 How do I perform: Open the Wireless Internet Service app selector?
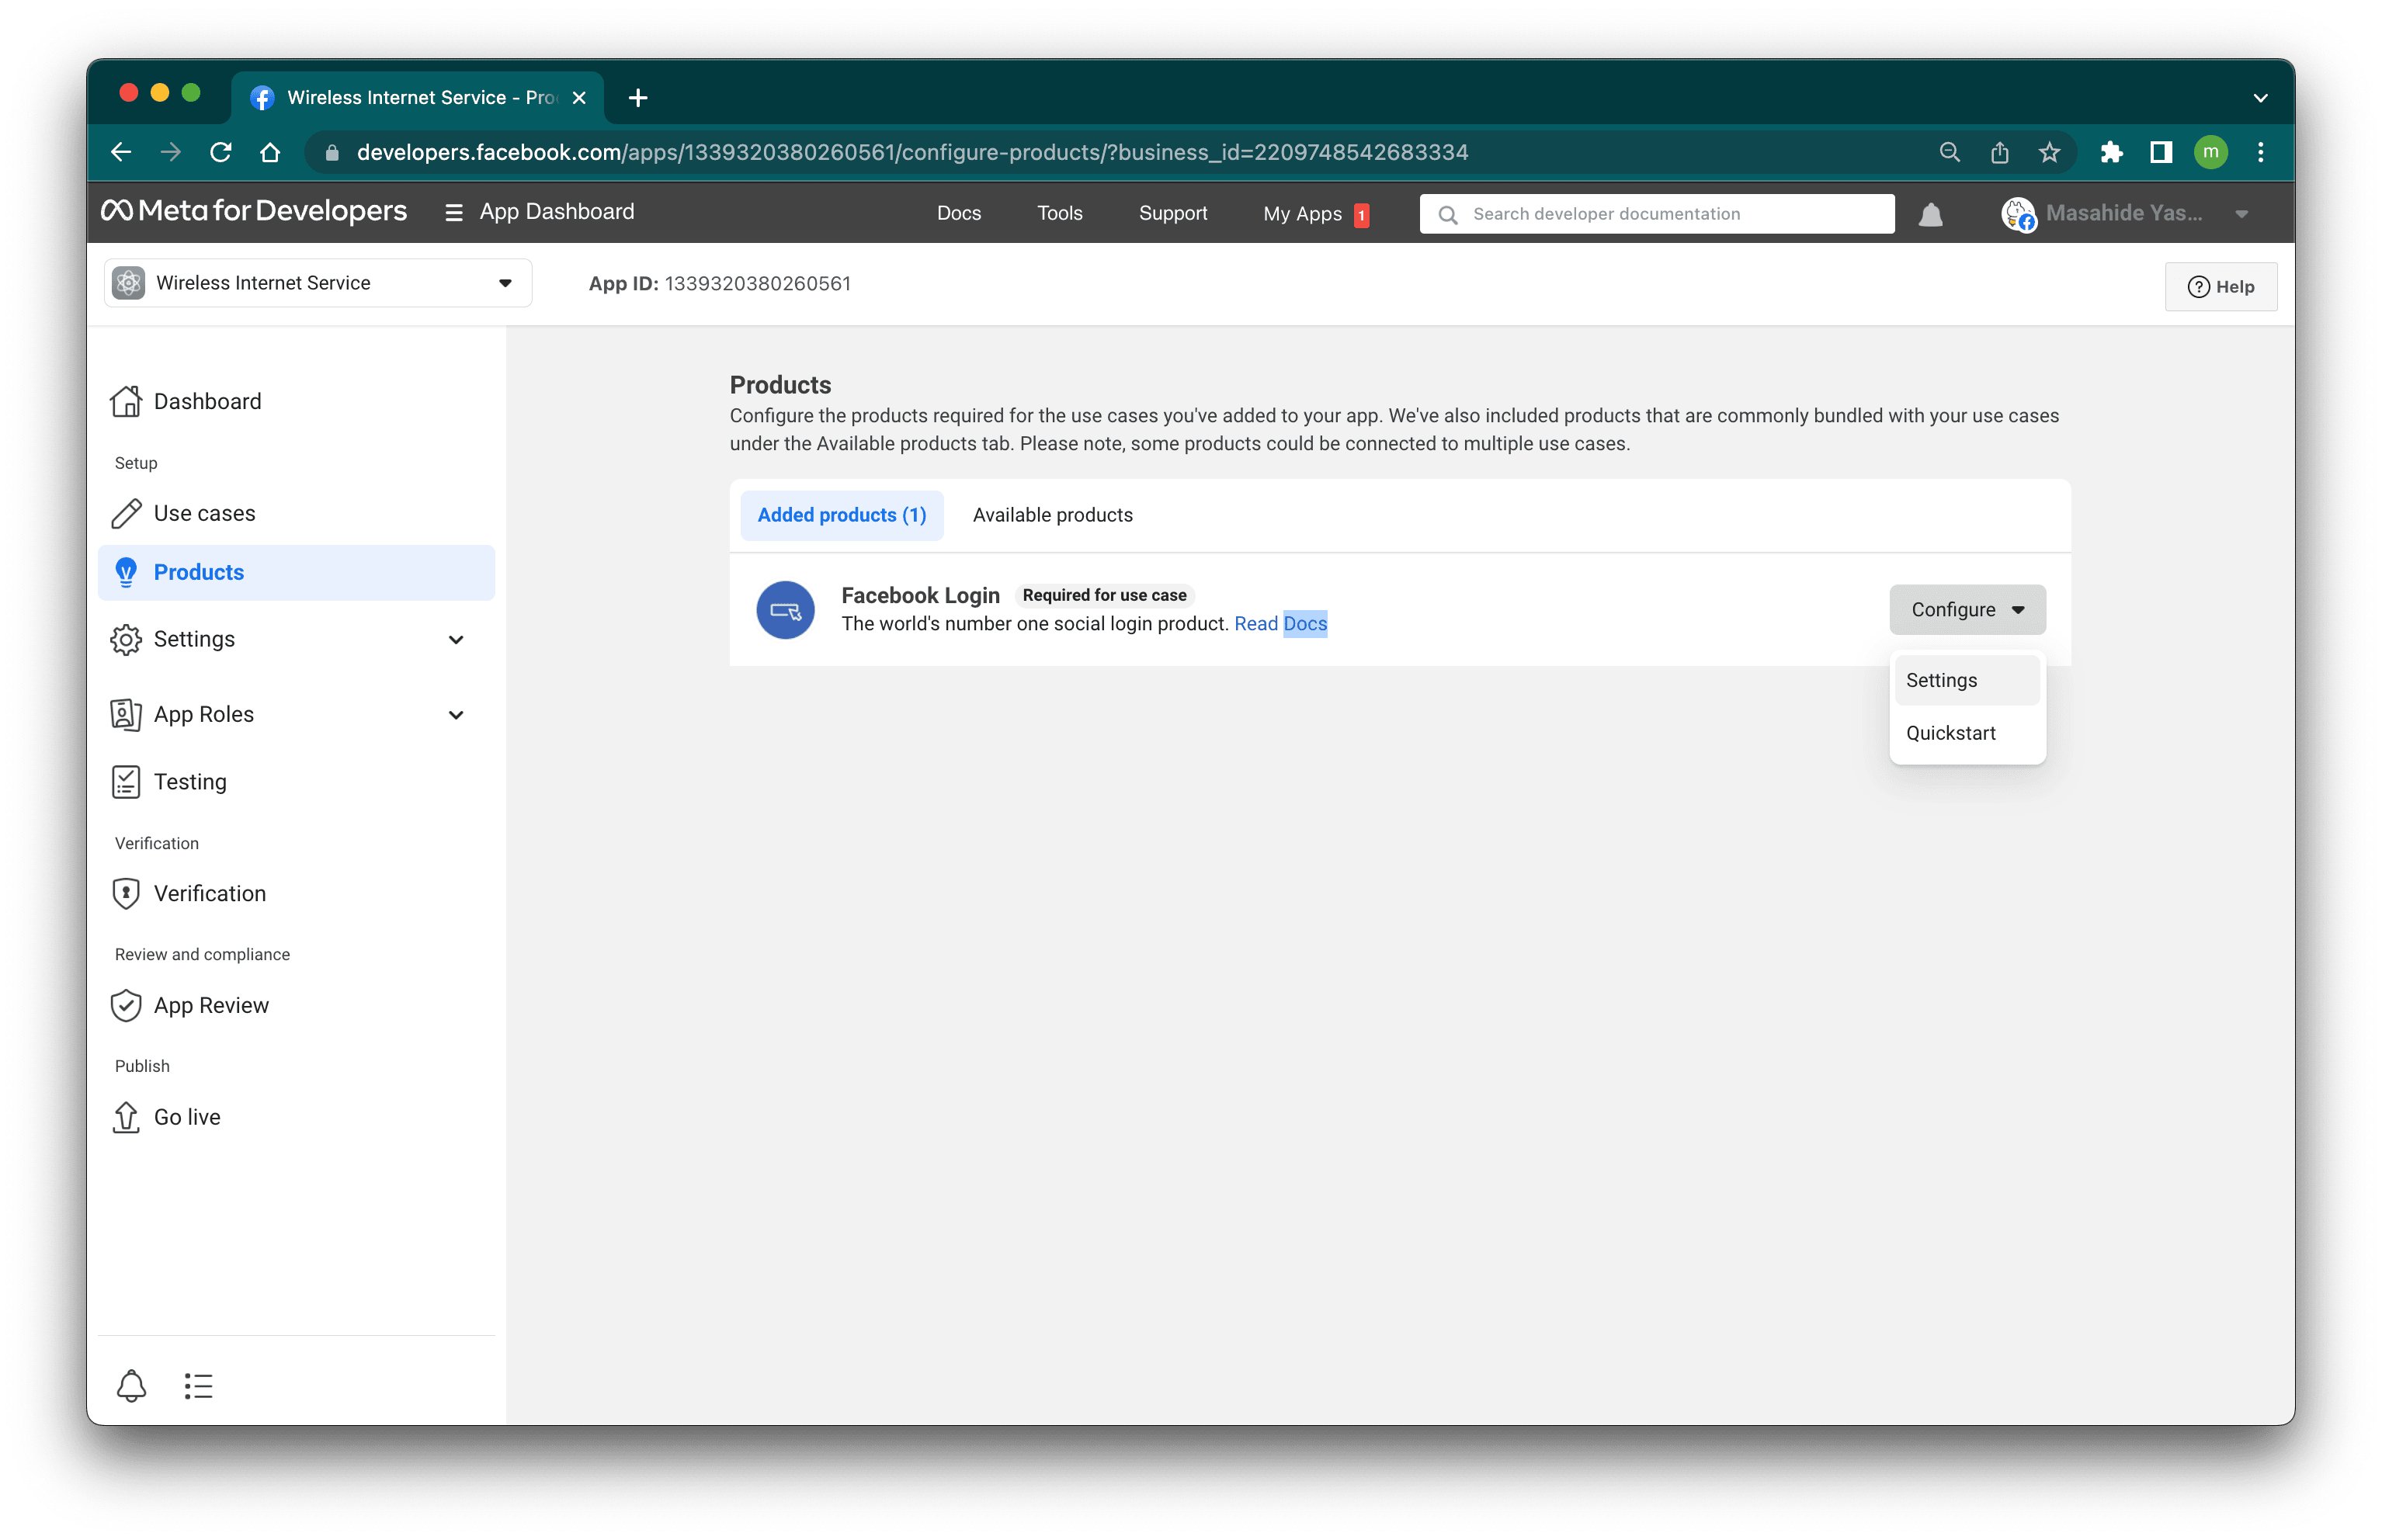point(318,283)
